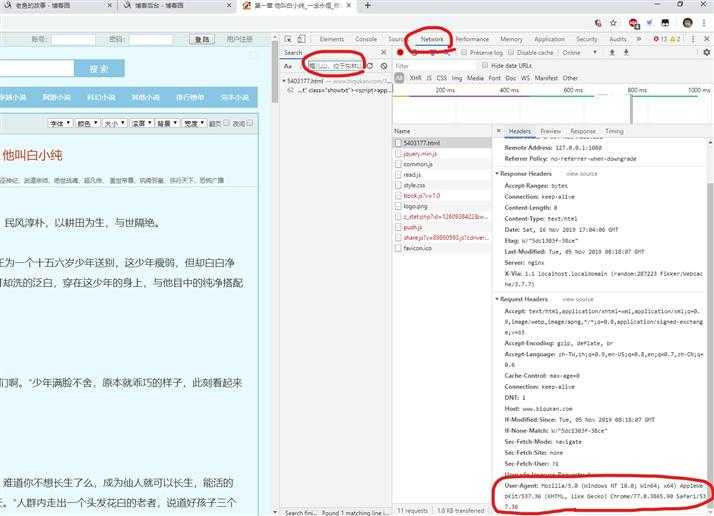Open the Security tab
This screenshot has height=516, width=714.
586,39
